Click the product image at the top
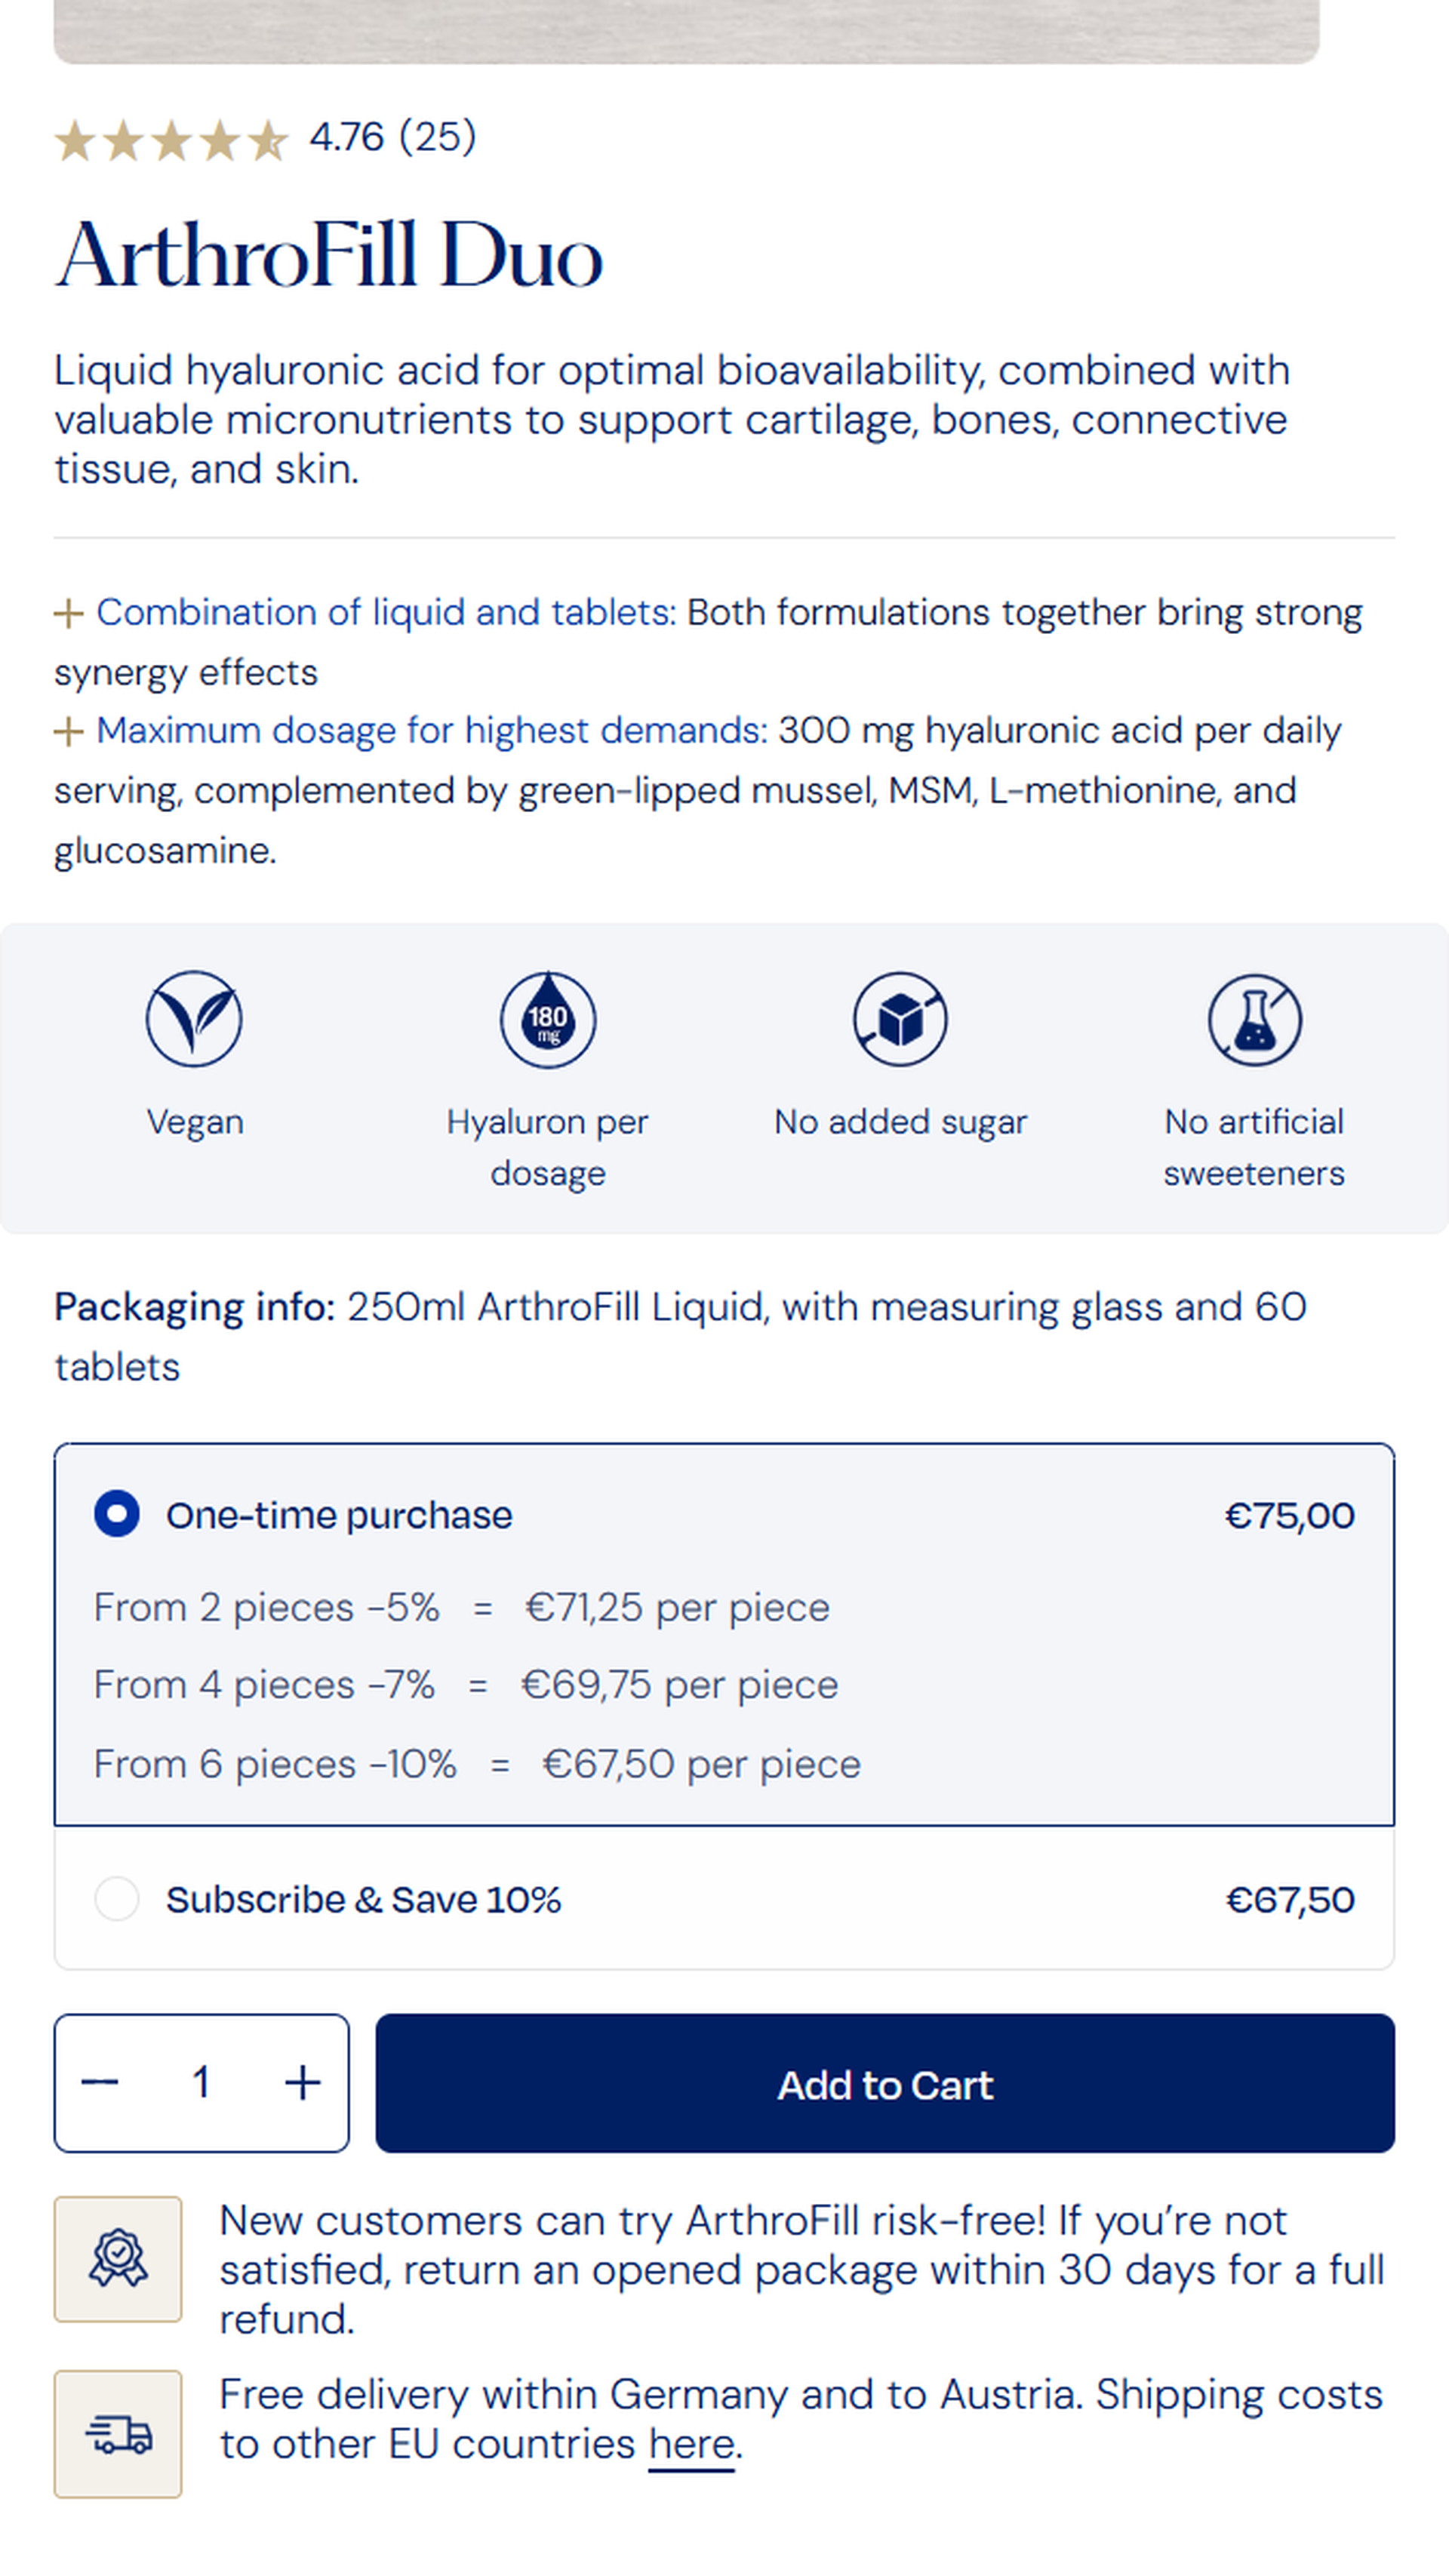The width and height of the screenshot is (1449, 2576). tap(686, 32)
